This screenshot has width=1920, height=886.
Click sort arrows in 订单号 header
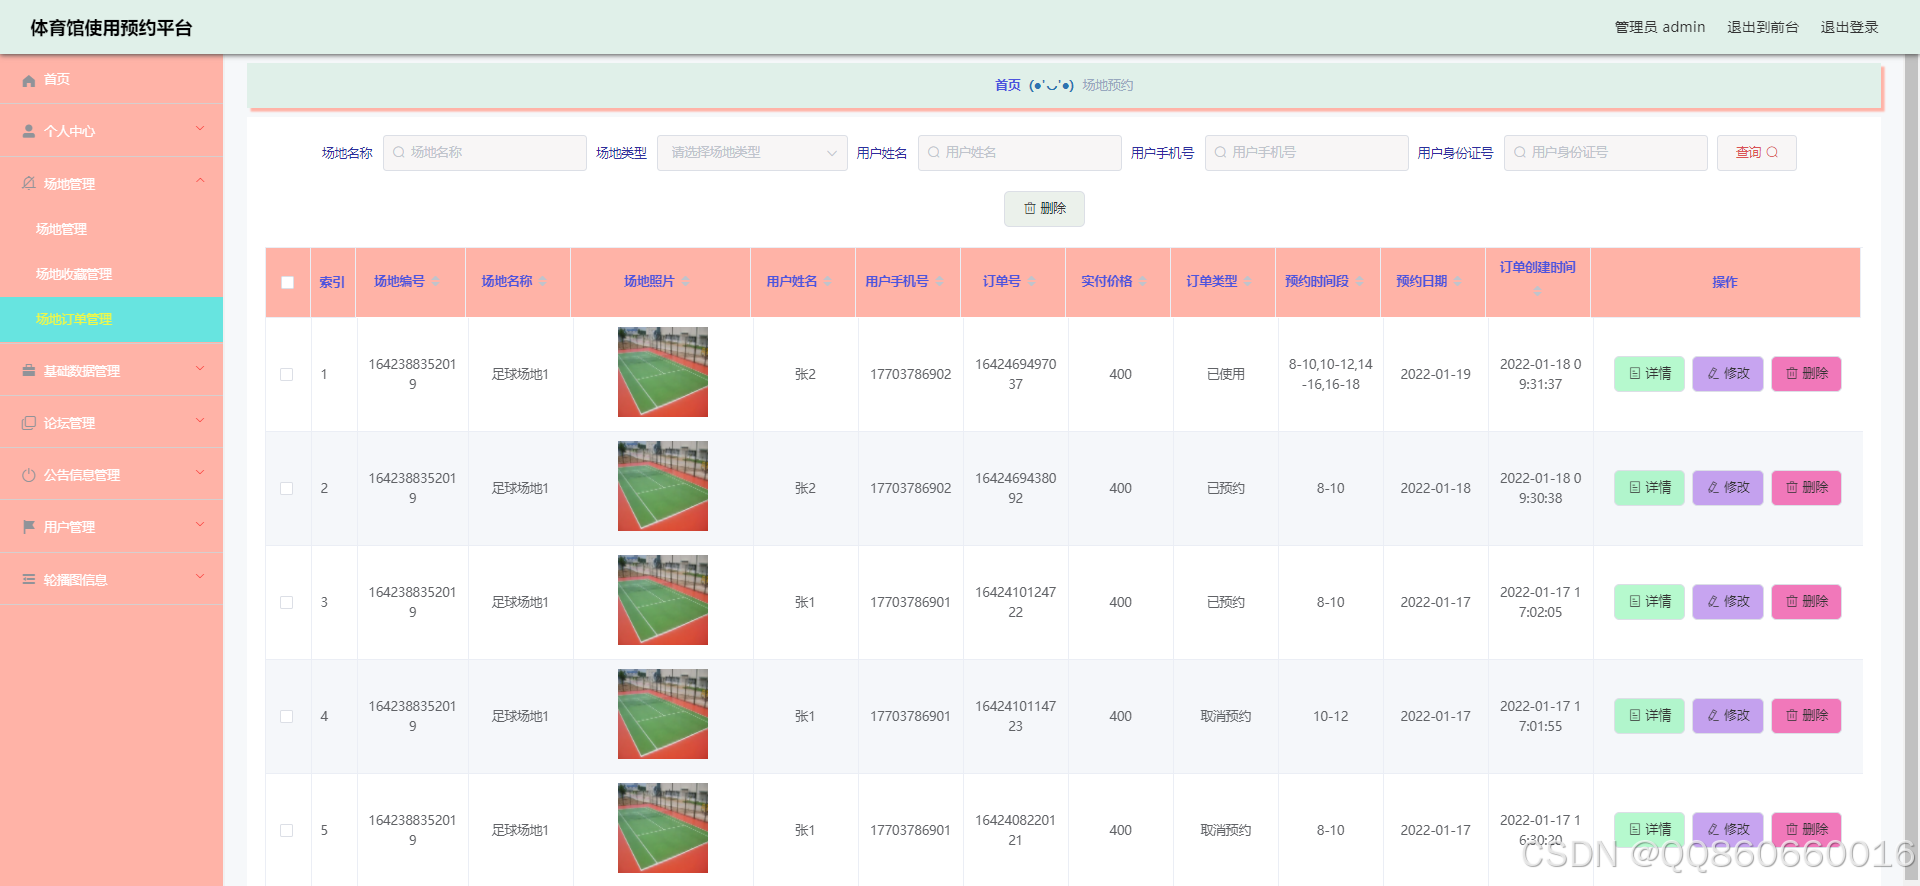pyautogui.click(x=1032, y=282)
